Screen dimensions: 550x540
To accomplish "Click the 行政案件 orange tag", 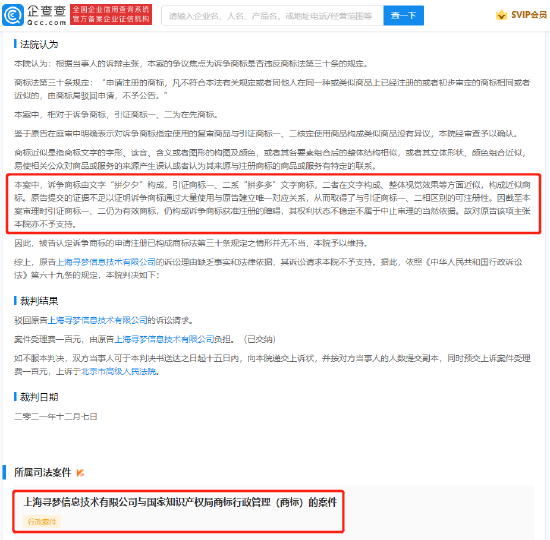I will click(x=42, y=522).
